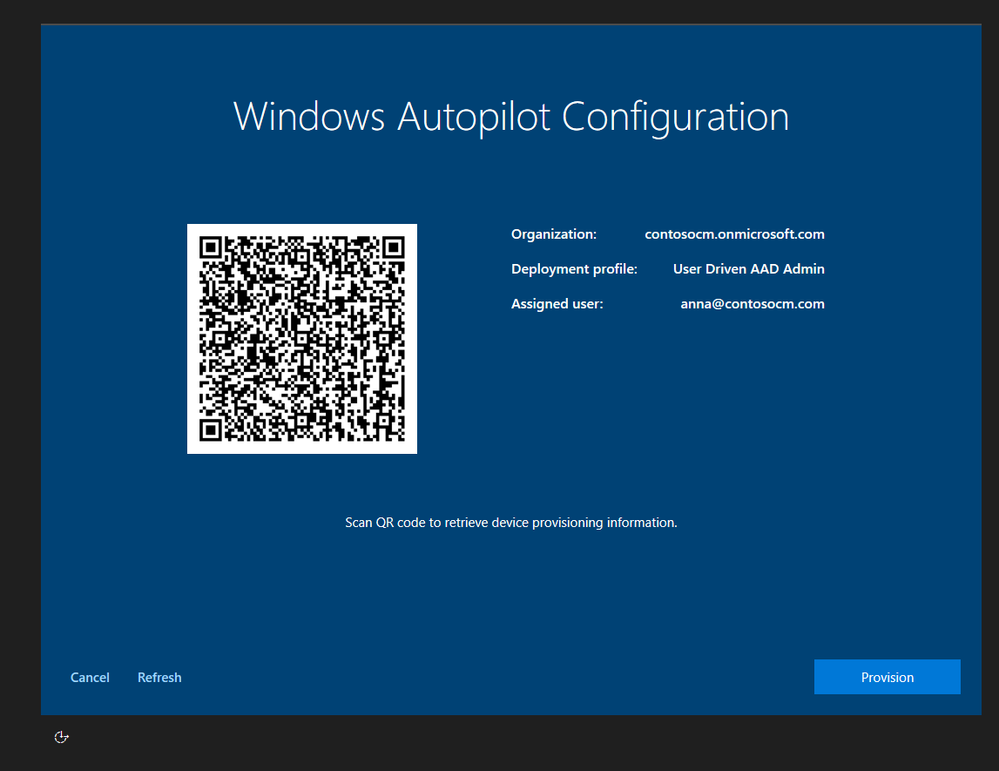Screen dimensions: 999x771
Task: Select the QR code image
Action: [302, 339]
